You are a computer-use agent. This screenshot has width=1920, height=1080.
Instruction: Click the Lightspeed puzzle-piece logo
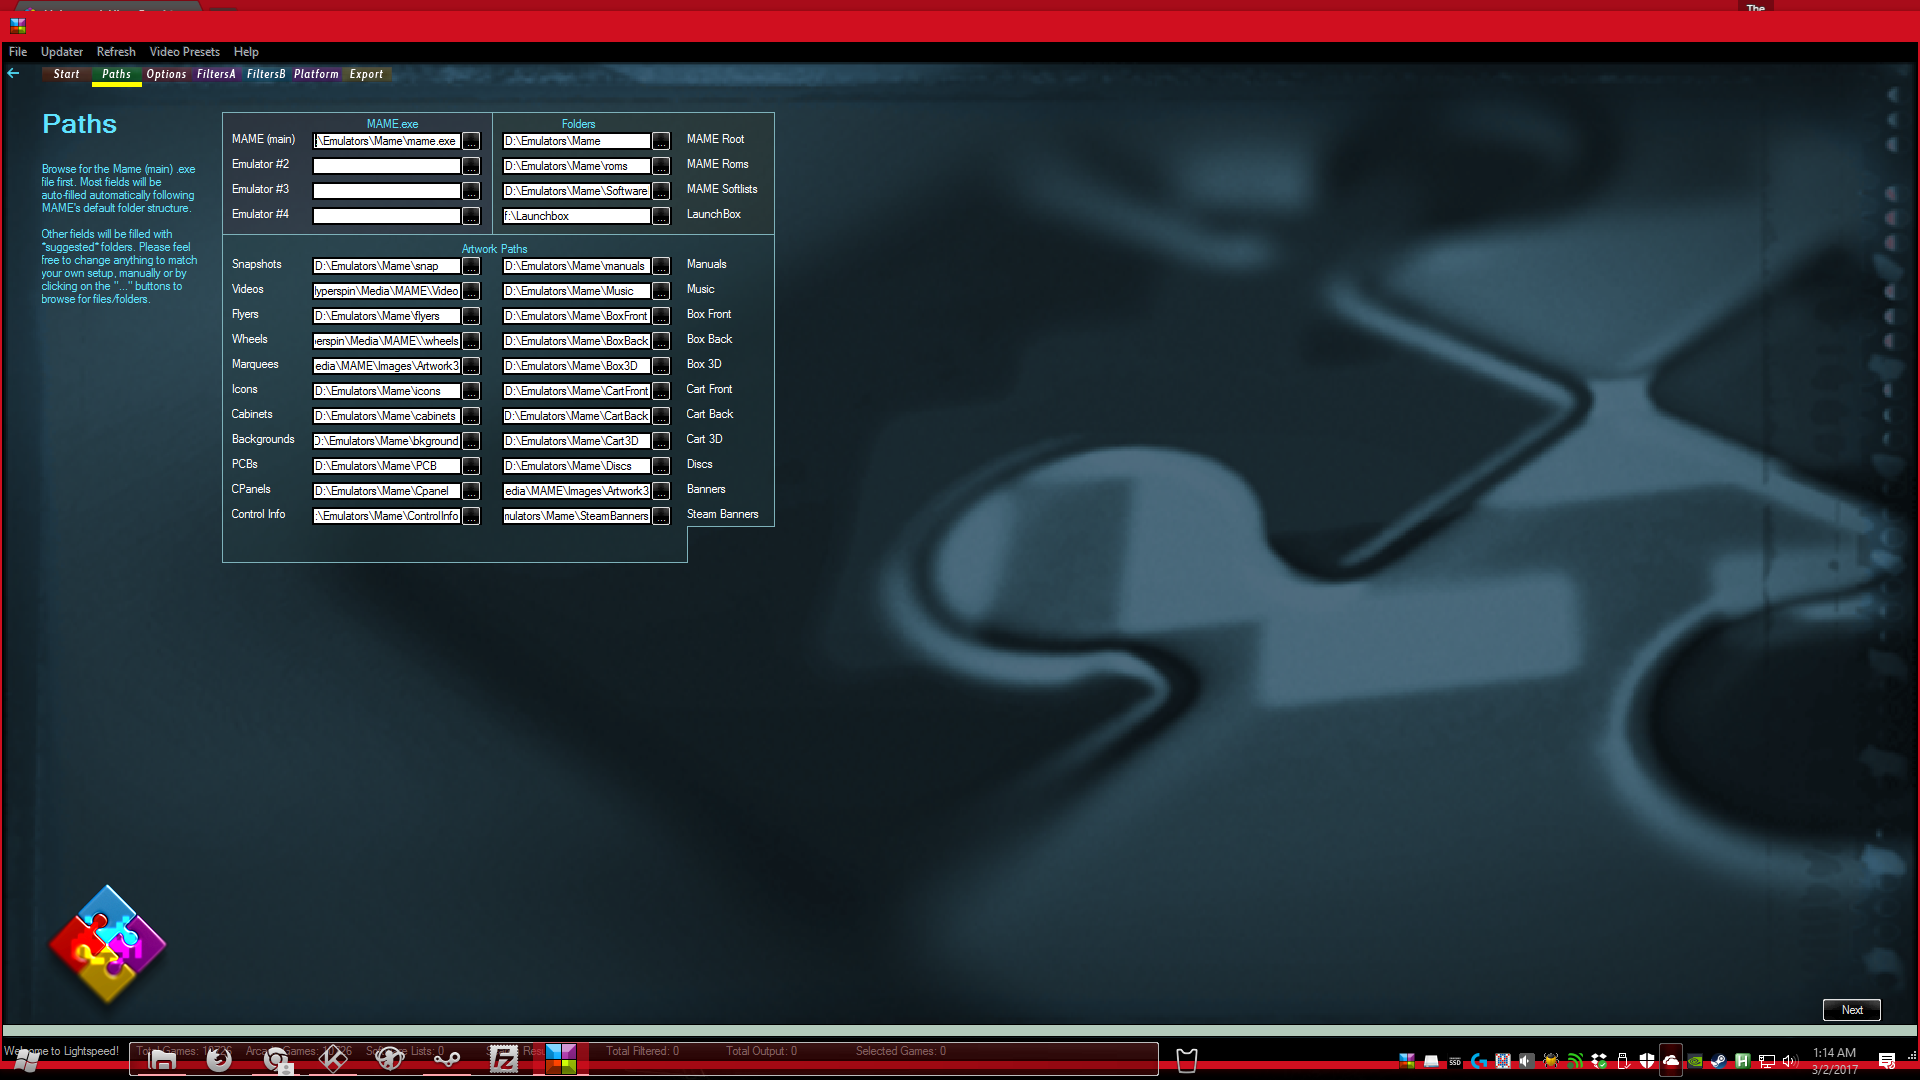coord(108,944)
